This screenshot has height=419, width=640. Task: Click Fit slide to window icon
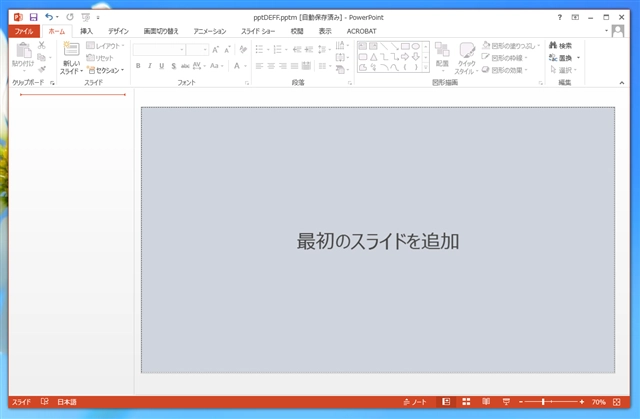coord(616,402)
